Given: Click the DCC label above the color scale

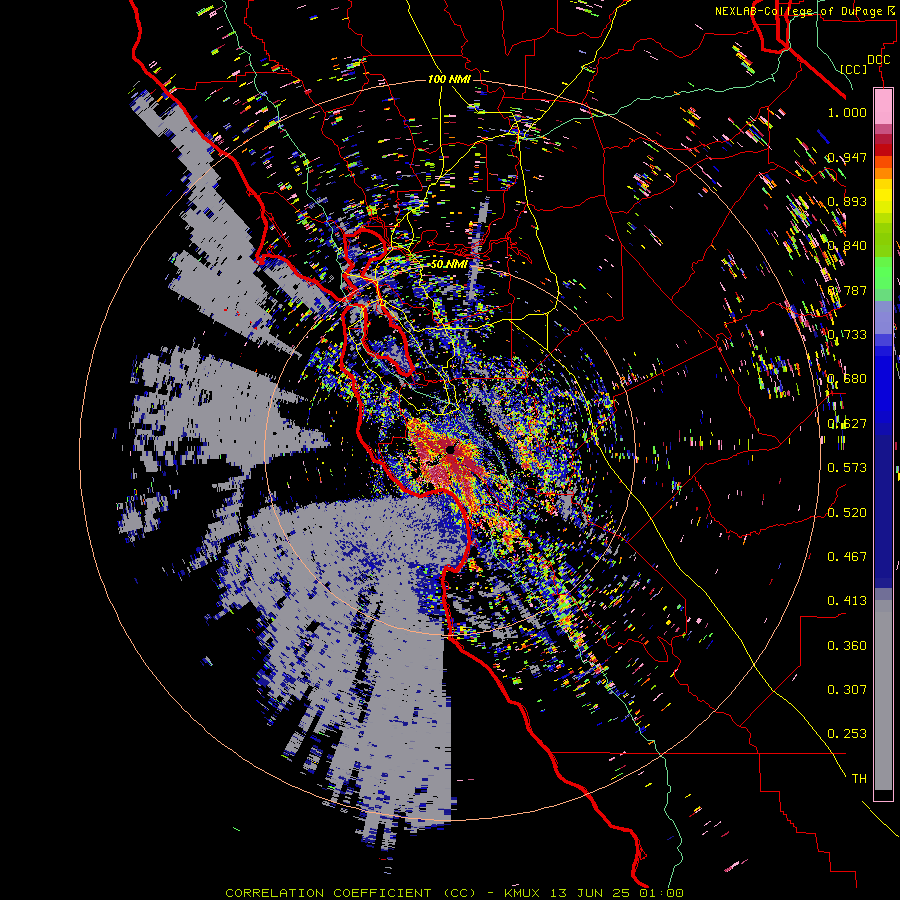Looking at the screenshot, I should click(878, 59).
